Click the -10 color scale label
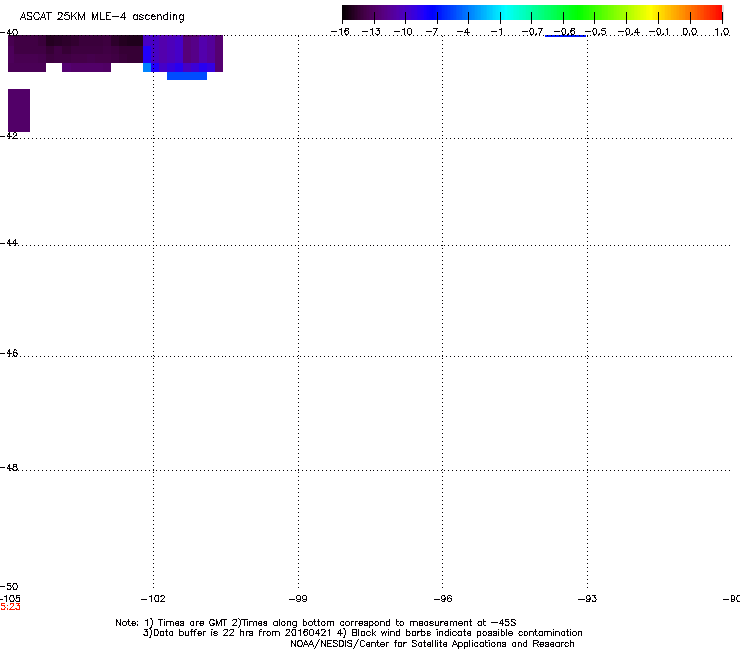Screen dimensions: 740x650 403,32
